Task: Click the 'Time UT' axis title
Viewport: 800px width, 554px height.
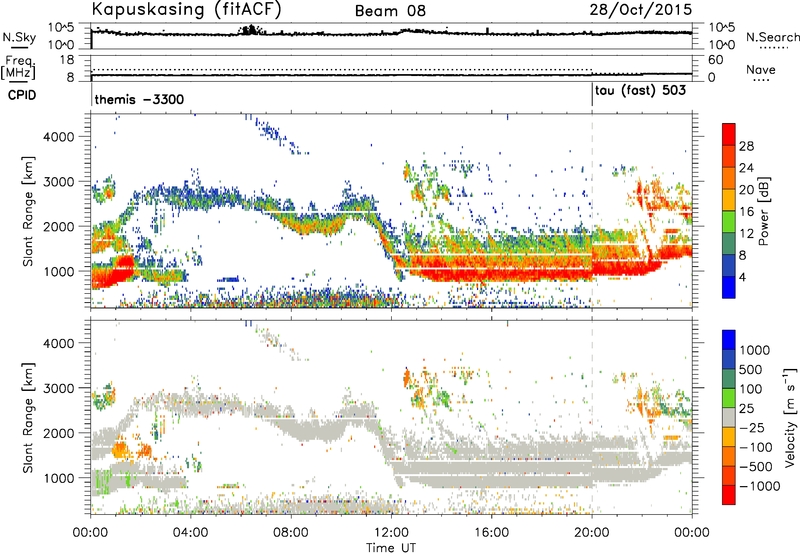Action: (x=391, y=548)
